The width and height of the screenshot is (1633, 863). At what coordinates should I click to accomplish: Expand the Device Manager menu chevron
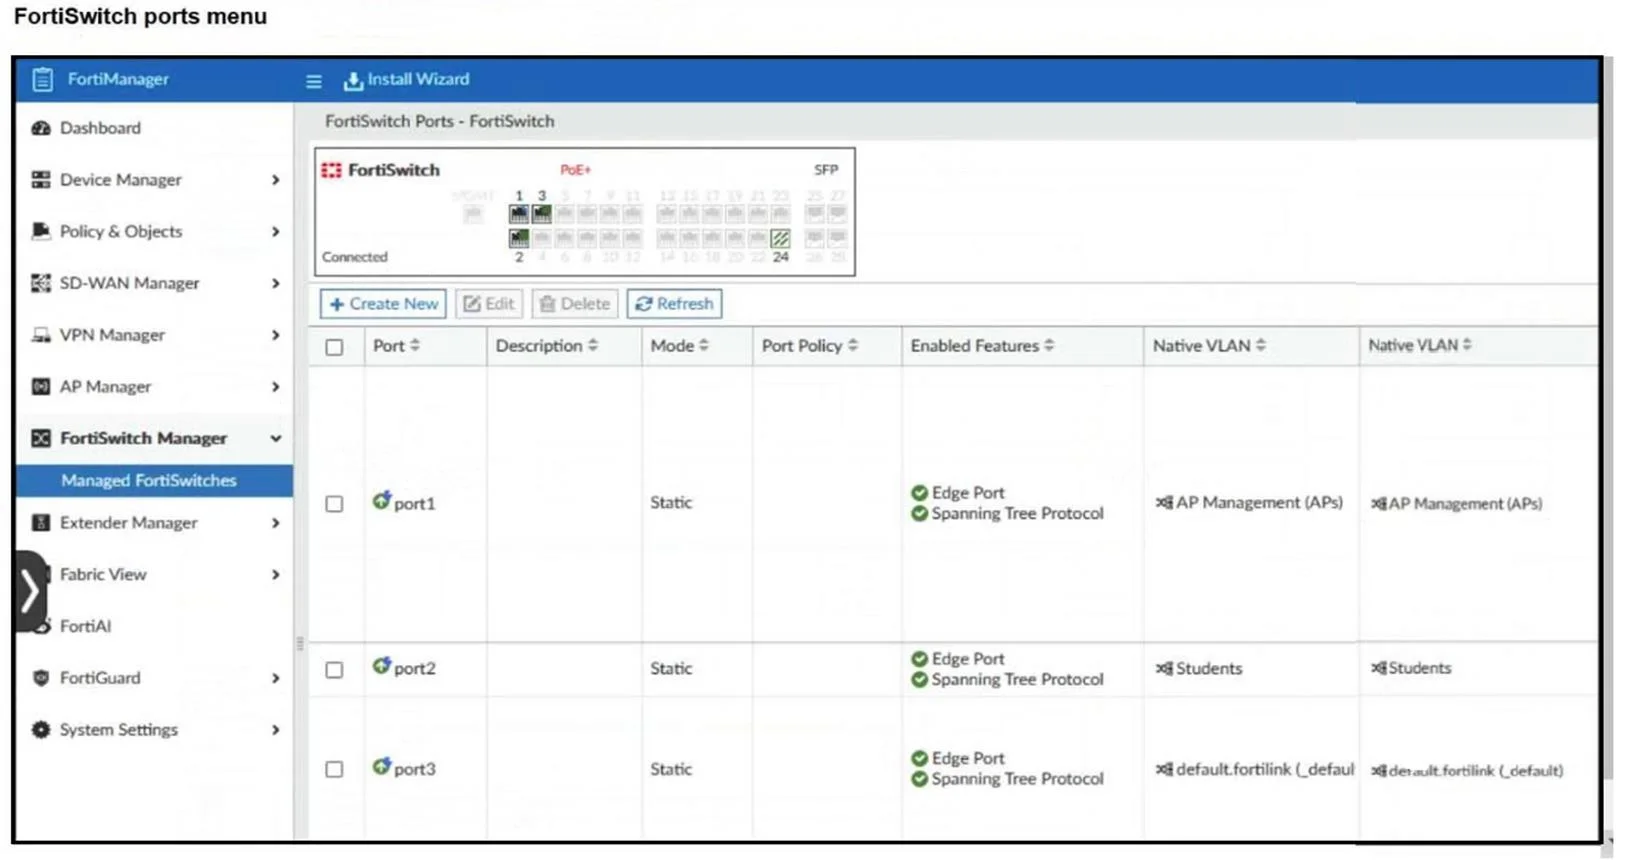point(275,180)
